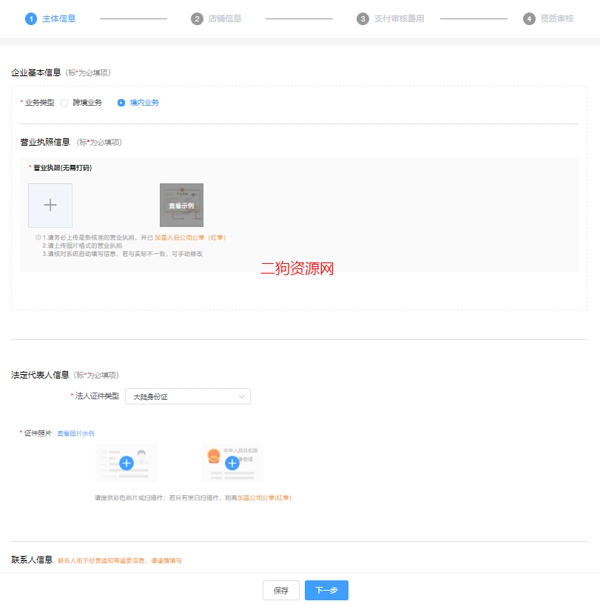Click the 营业执照(无需打码) label
Screen dimensions: 600x604
[x=62, y=168]
